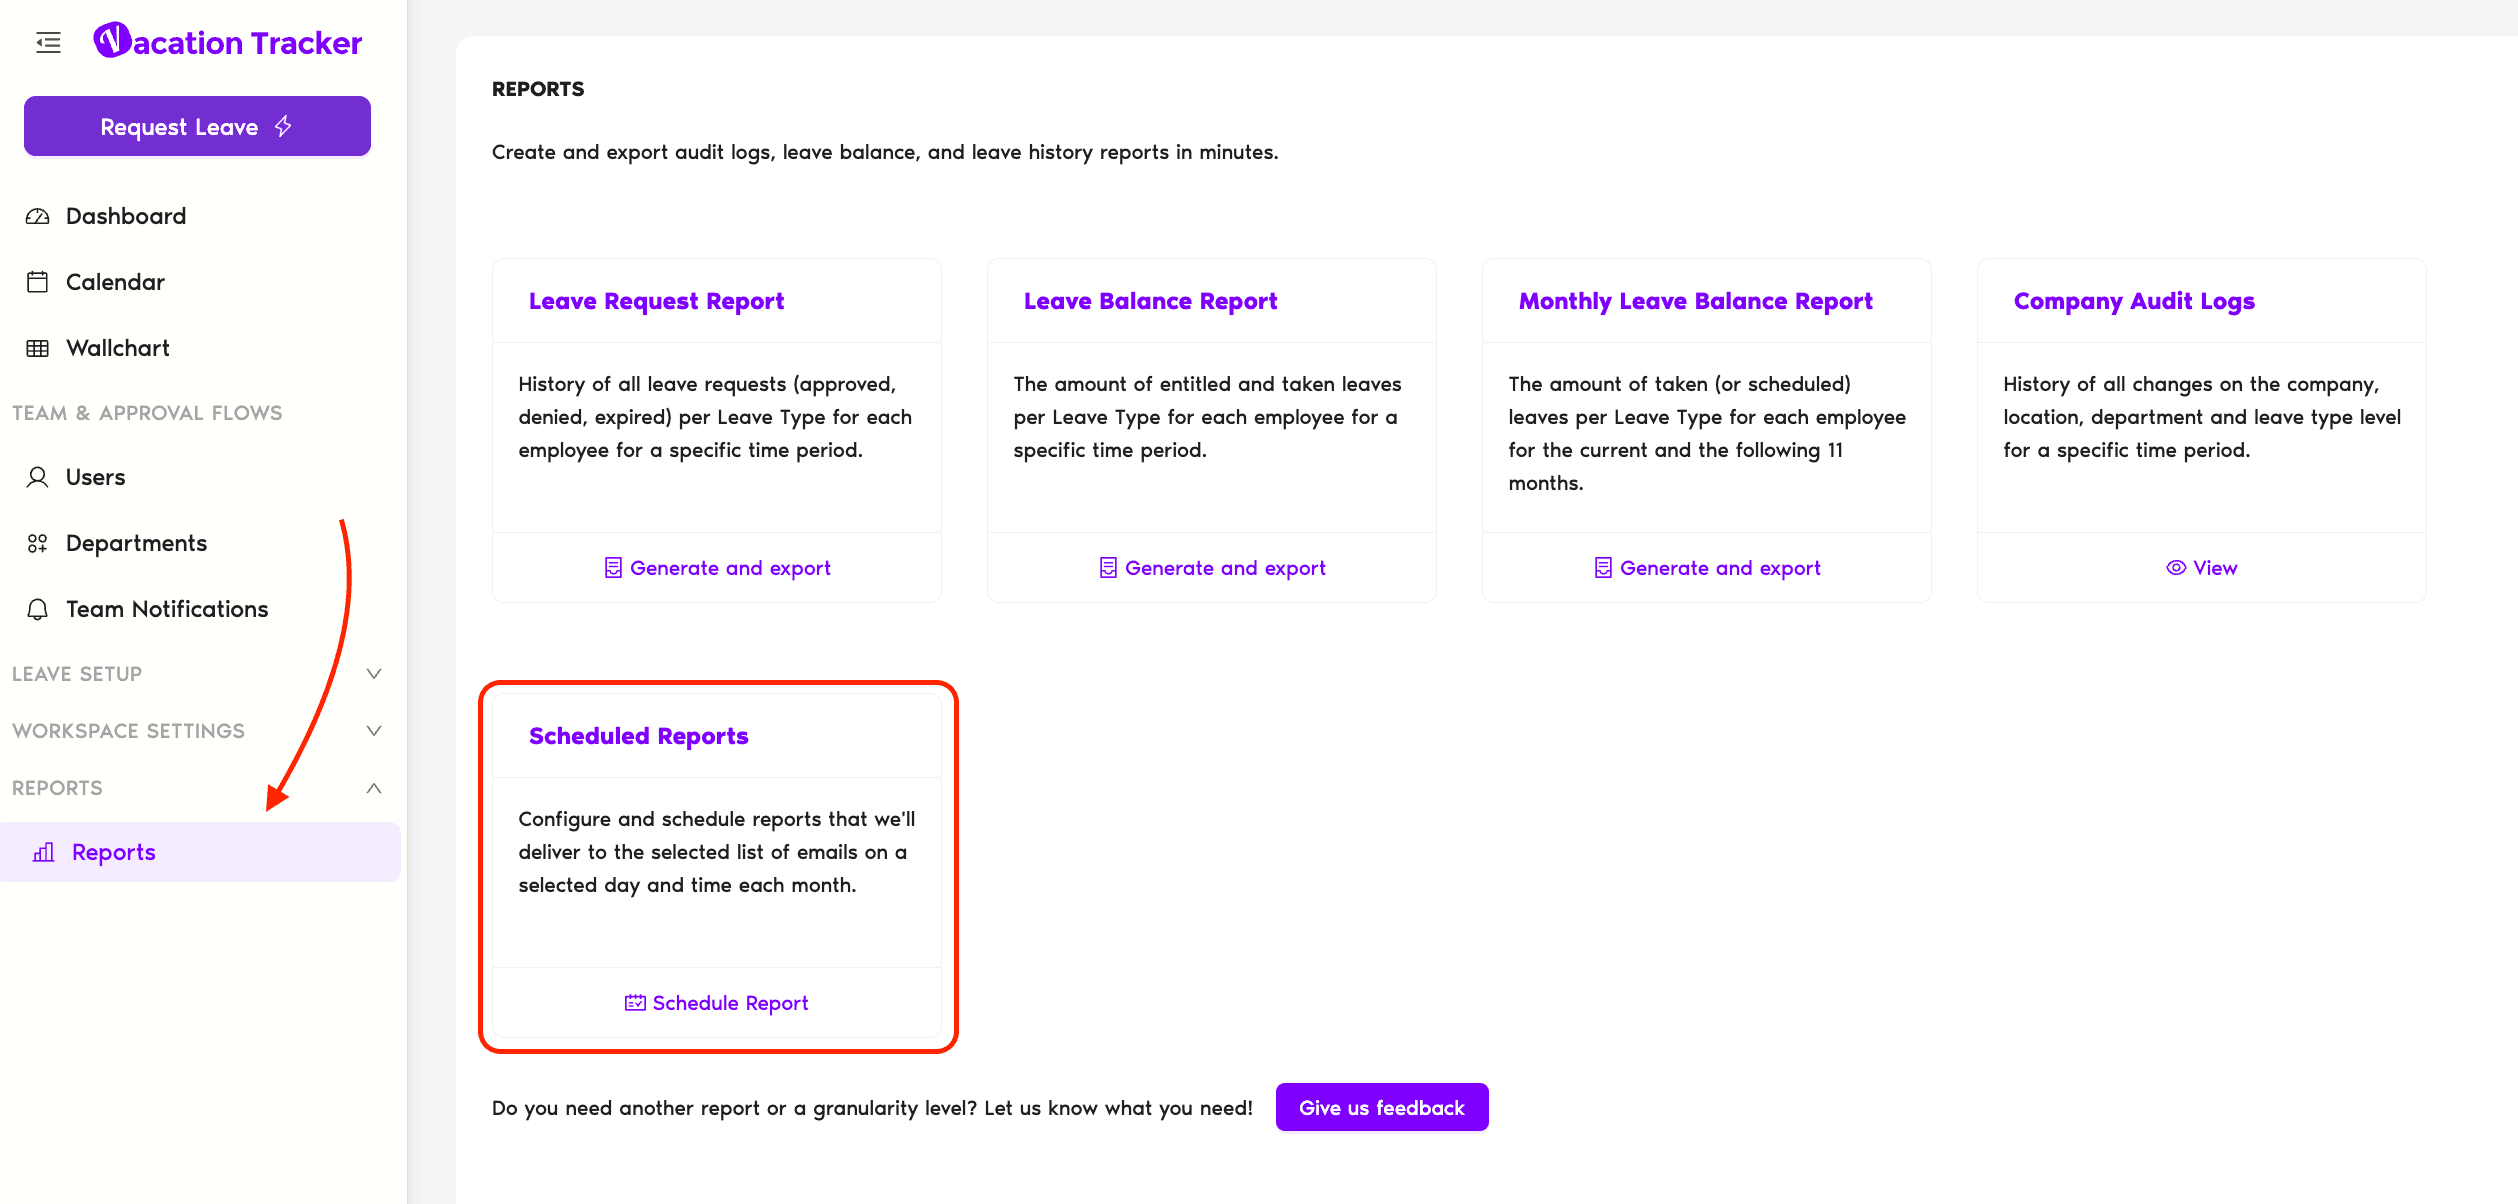Generate and export Leave Request Report
Image resolution: width=2518 pixels, height=1204 pixels.
point(718,568)
